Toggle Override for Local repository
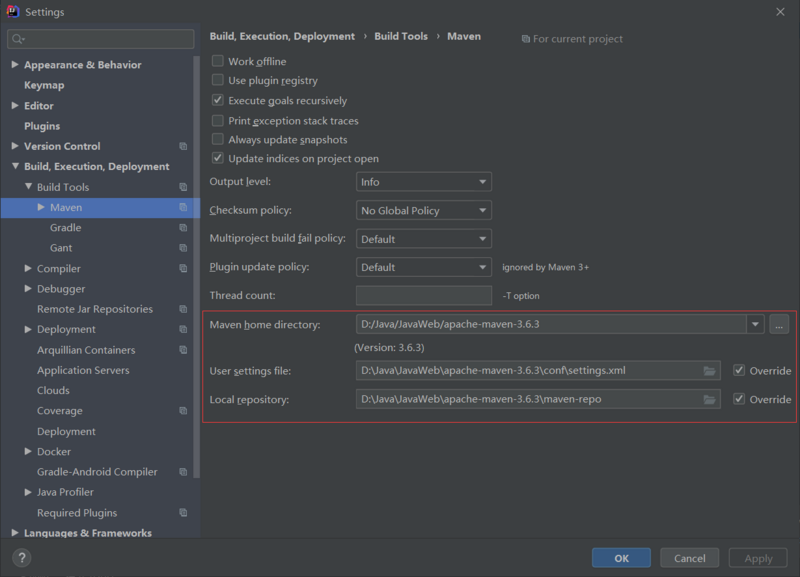Screen dimensions: 800x577 739,399
